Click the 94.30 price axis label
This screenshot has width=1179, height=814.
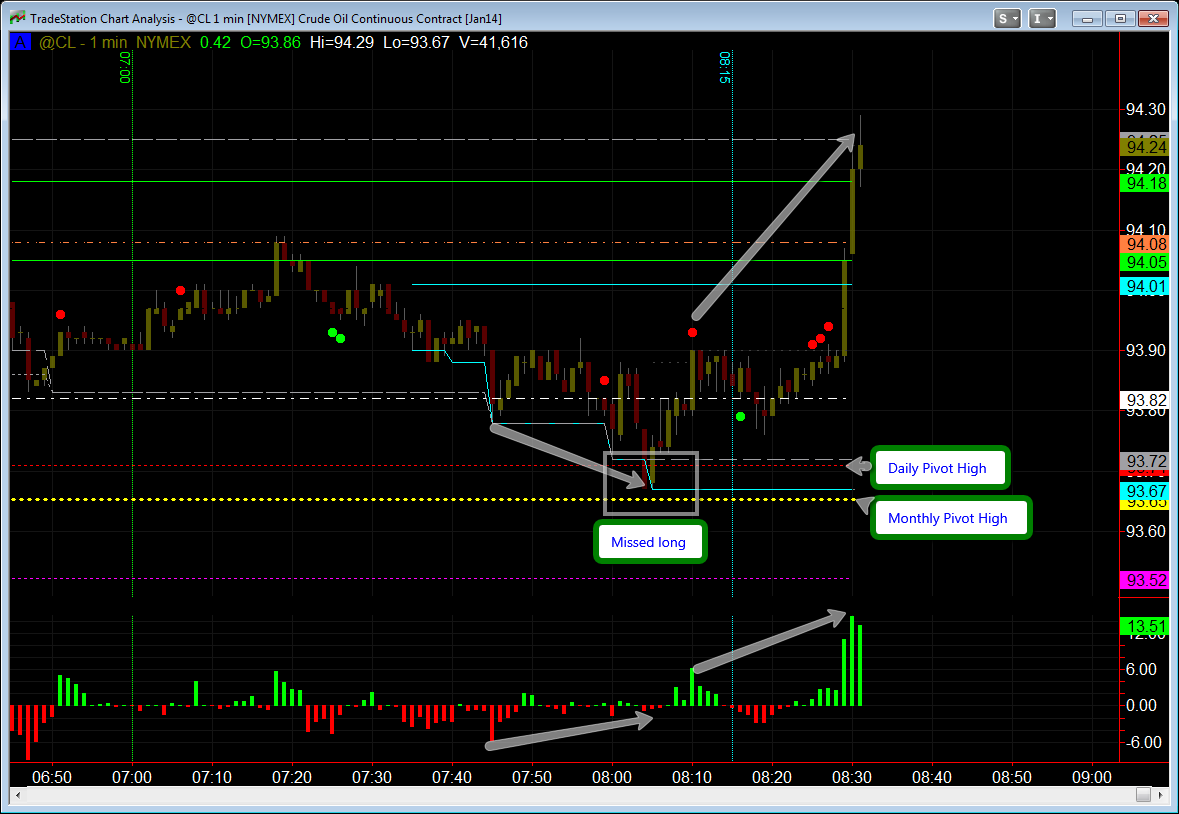click(x=1146, y=110)
